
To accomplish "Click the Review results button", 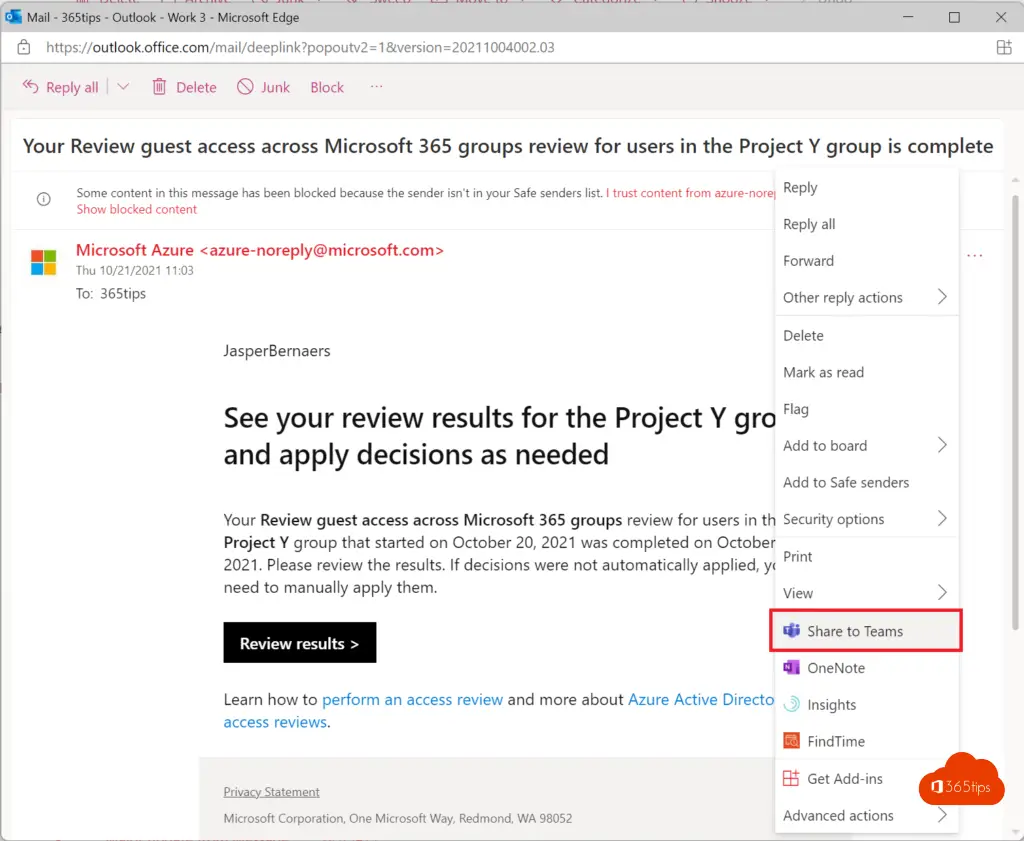I will point(300,643).
